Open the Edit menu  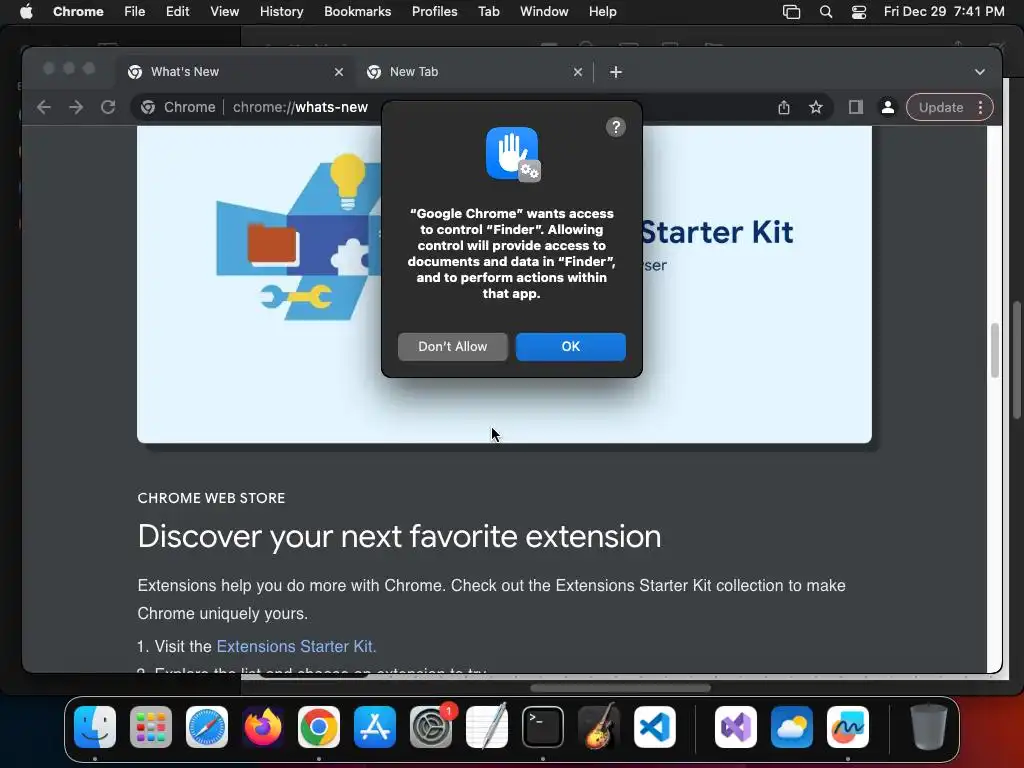point(177,11)
